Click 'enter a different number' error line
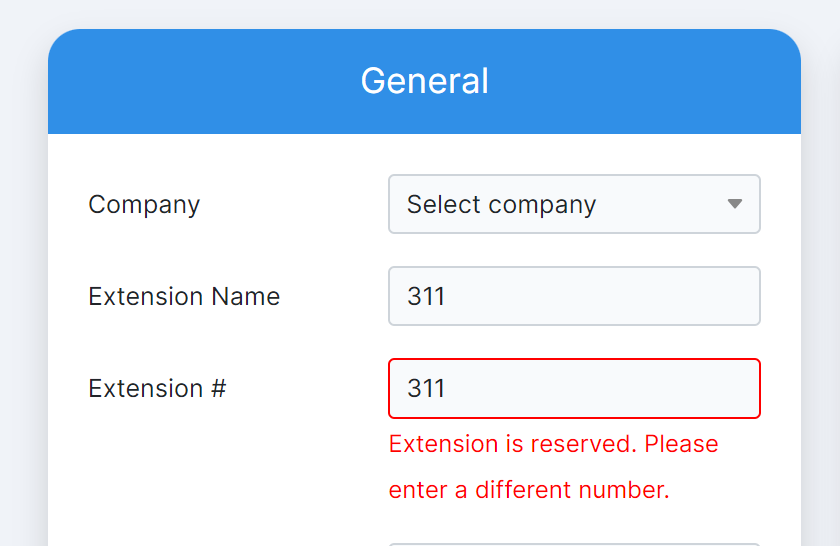The height and width of the screenshot is (546, 840). (528, 490)
